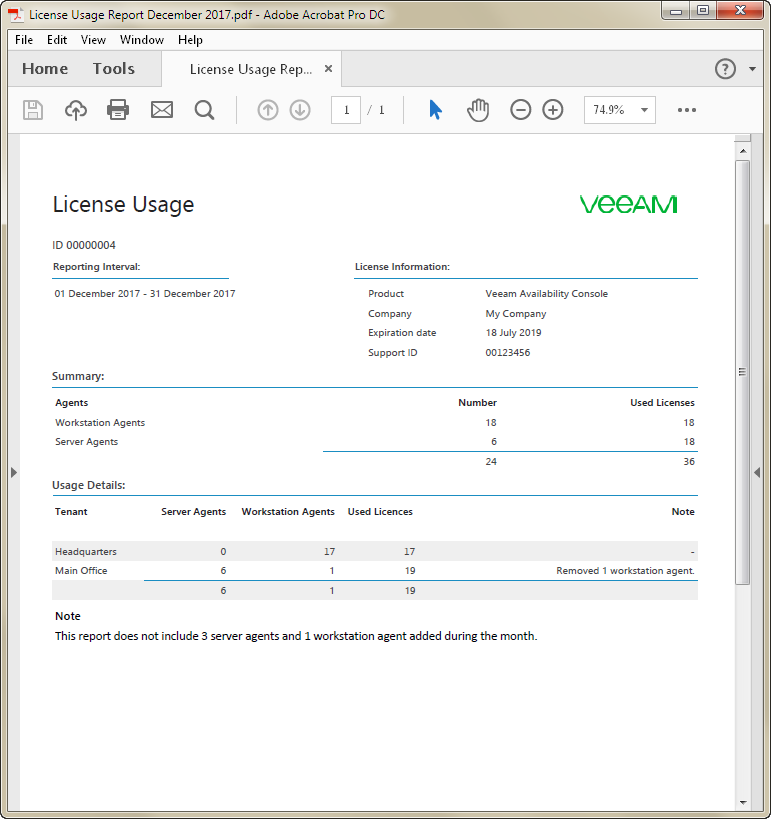771x819 pixels.
Task: Click the page number input field
Action: click(346, 110)
